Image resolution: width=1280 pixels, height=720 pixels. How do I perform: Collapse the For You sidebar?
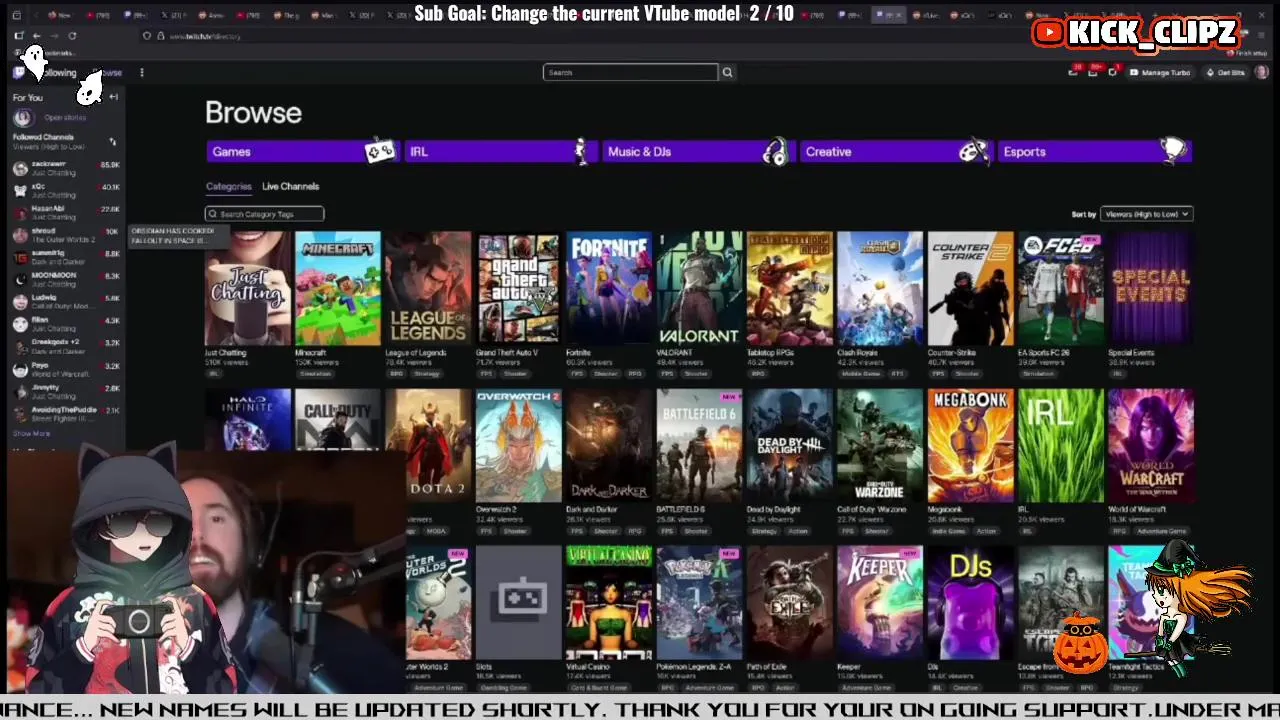click(x=113, y=97)
